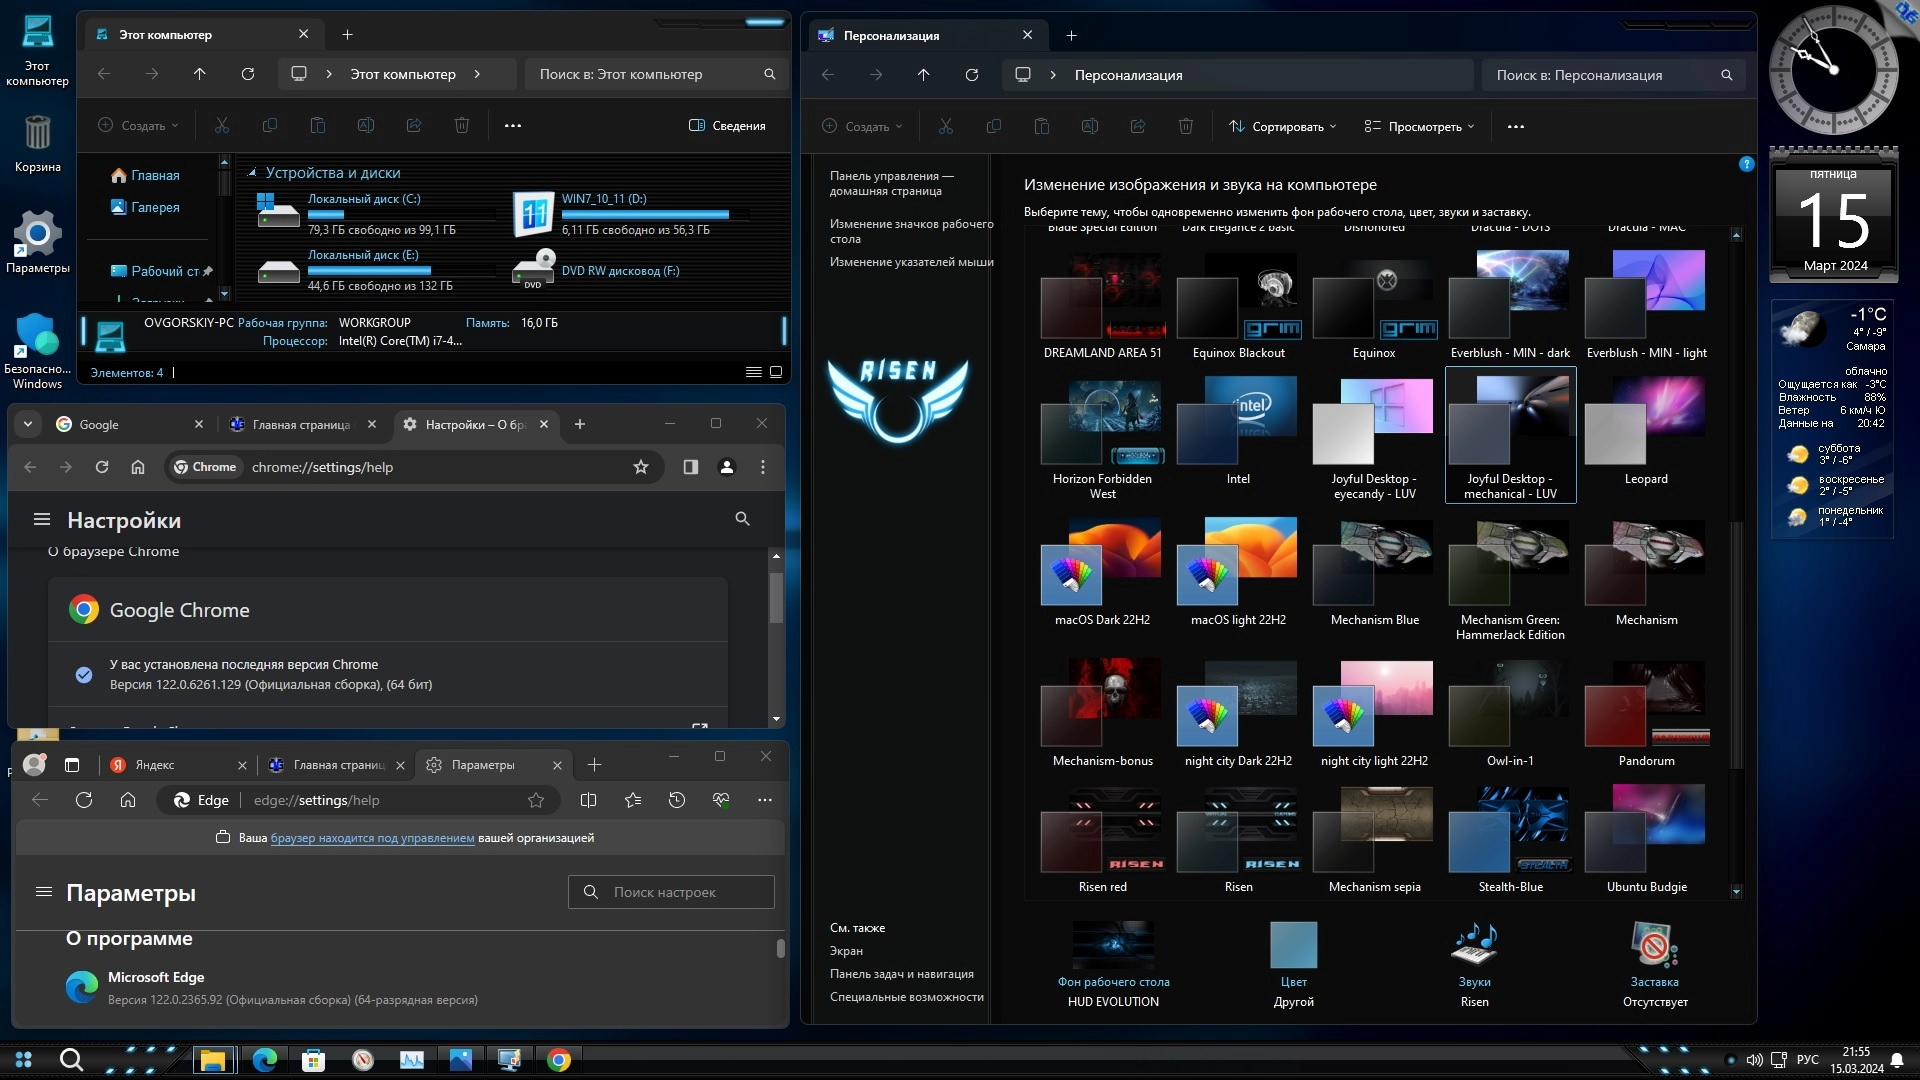Open Звуки Risen sound settings

1474,958
